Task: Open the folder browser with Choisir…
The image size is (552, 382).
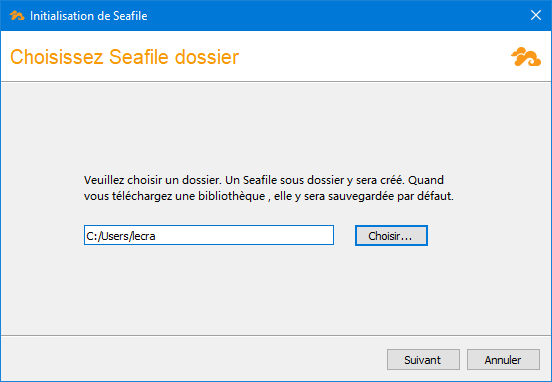Action: pyautogui.click(x=391, y=236)
